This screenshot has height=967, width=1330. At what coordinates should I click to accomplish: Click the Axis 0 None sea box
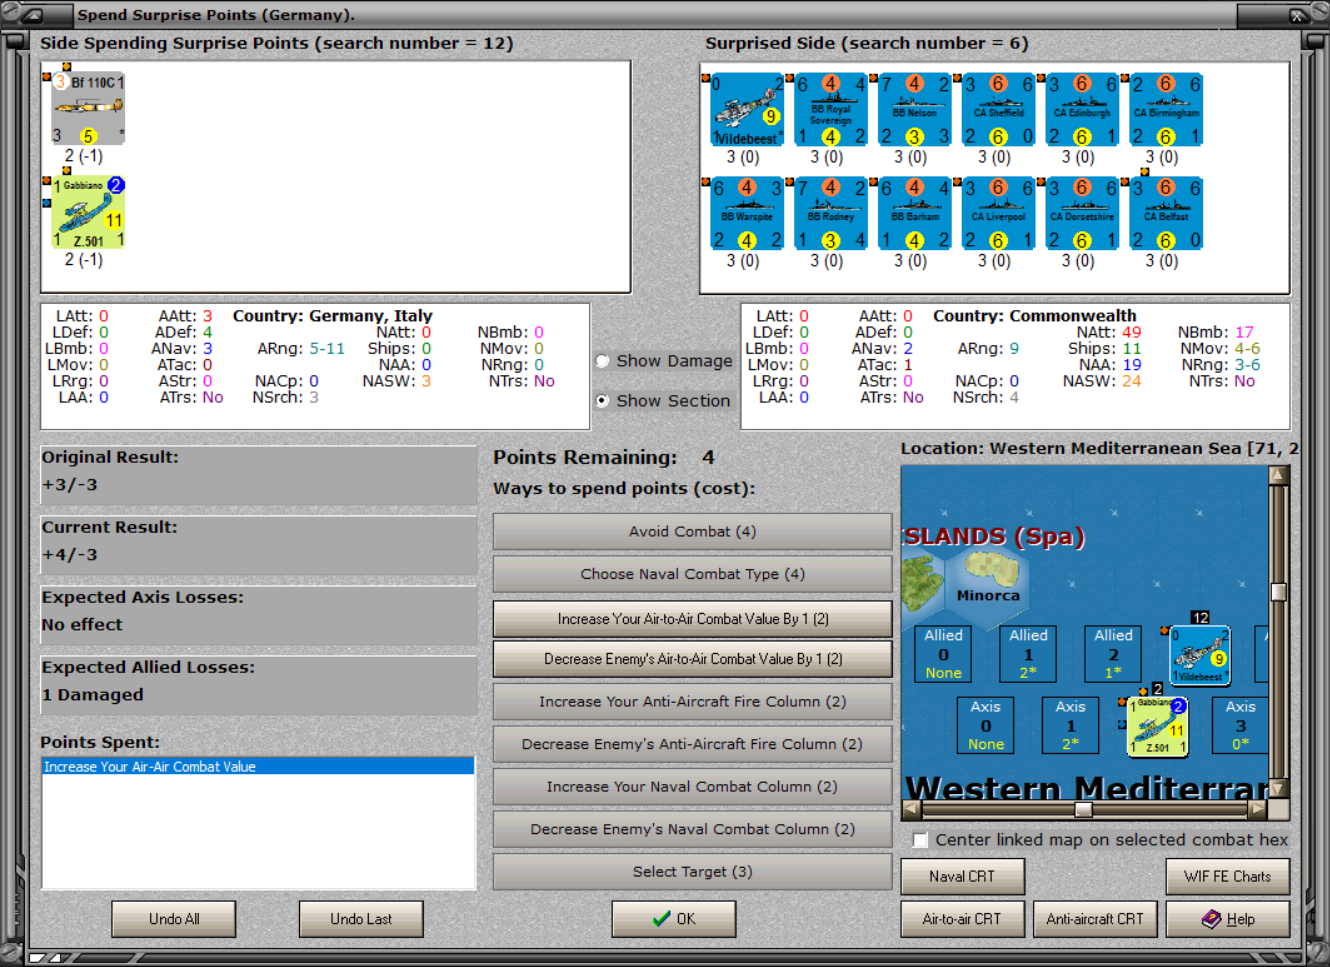click(985, 725)
